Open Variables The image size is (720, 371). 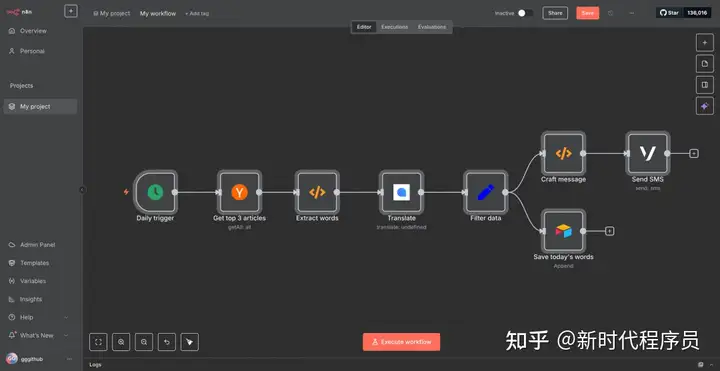[x=40, y=281]
